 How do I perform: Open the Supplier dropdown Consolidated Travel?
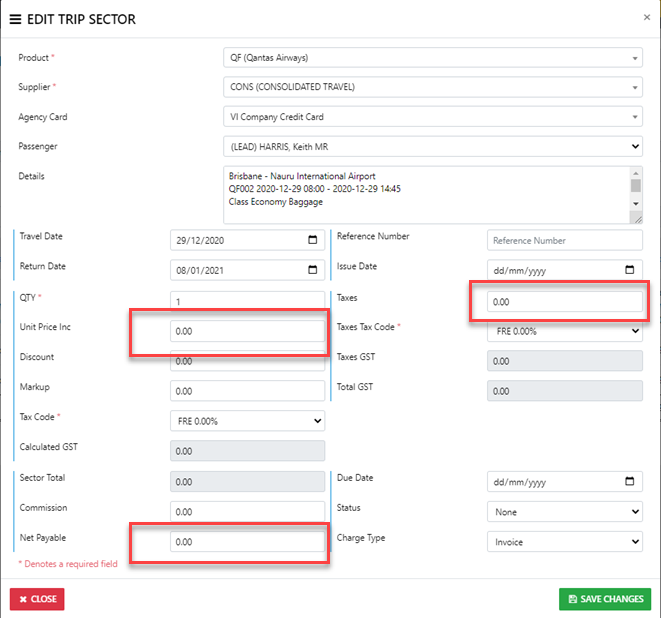431,88
